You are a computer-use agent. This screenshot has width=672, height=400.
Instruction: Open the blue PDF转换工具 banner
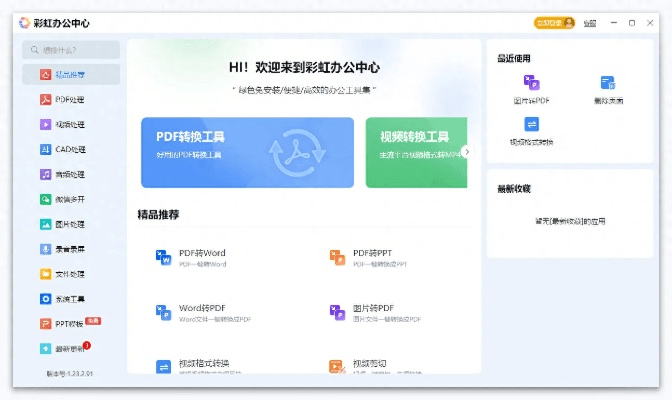click(x=247, y=153)
